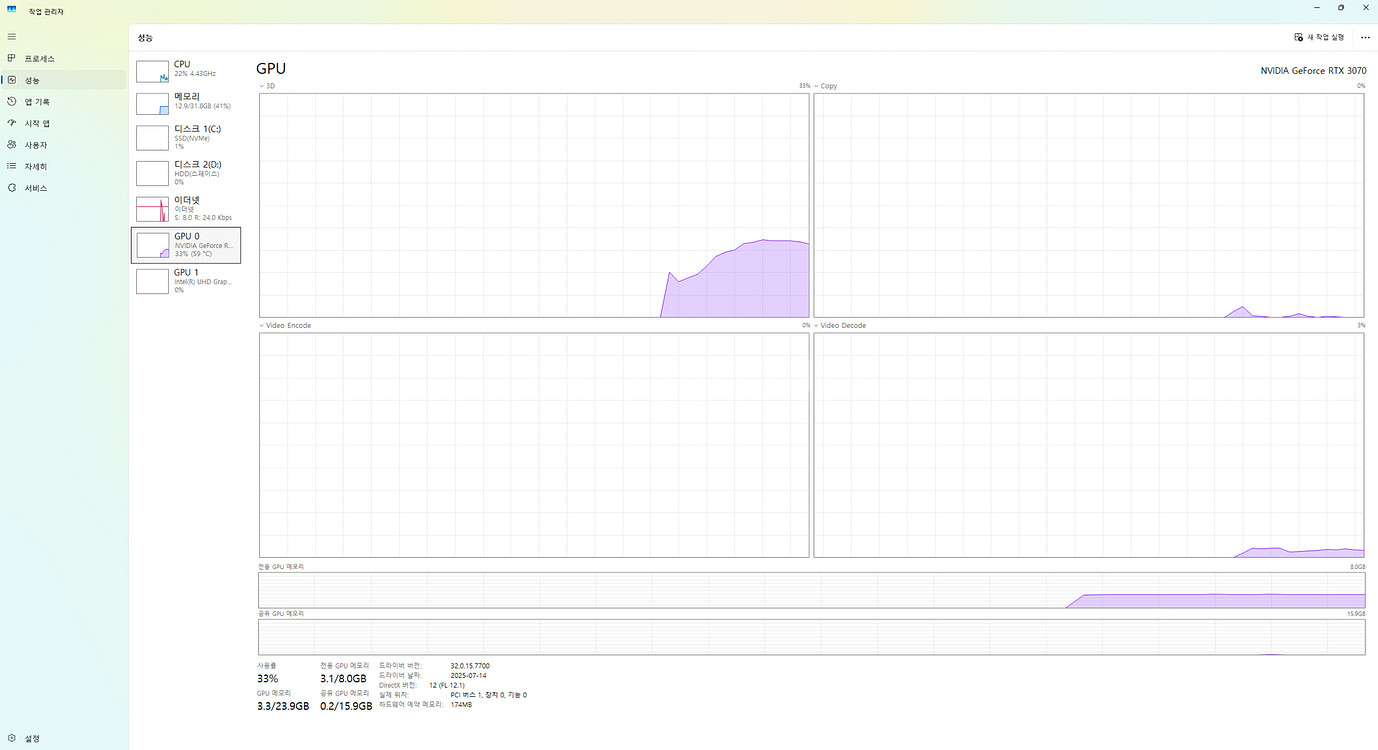This screenshot has width=1378, height=750.
Task: Open the Video Decode engine dropdown
Action: [x=840, y=326]
